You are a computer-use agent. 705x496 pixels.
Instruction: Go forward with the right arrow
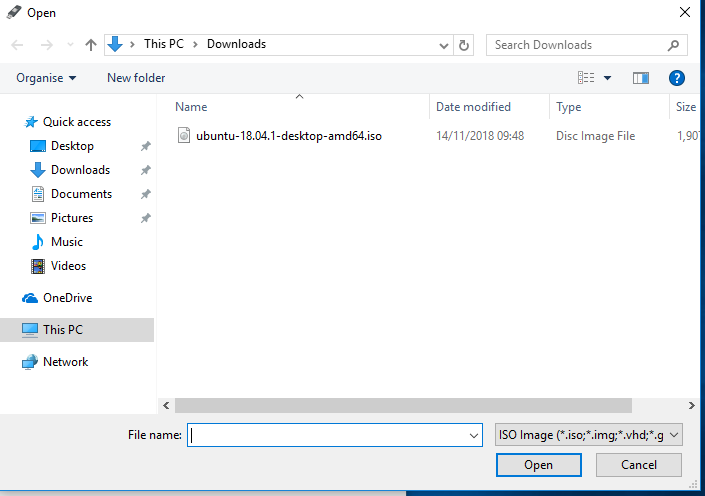pos(47,45)
